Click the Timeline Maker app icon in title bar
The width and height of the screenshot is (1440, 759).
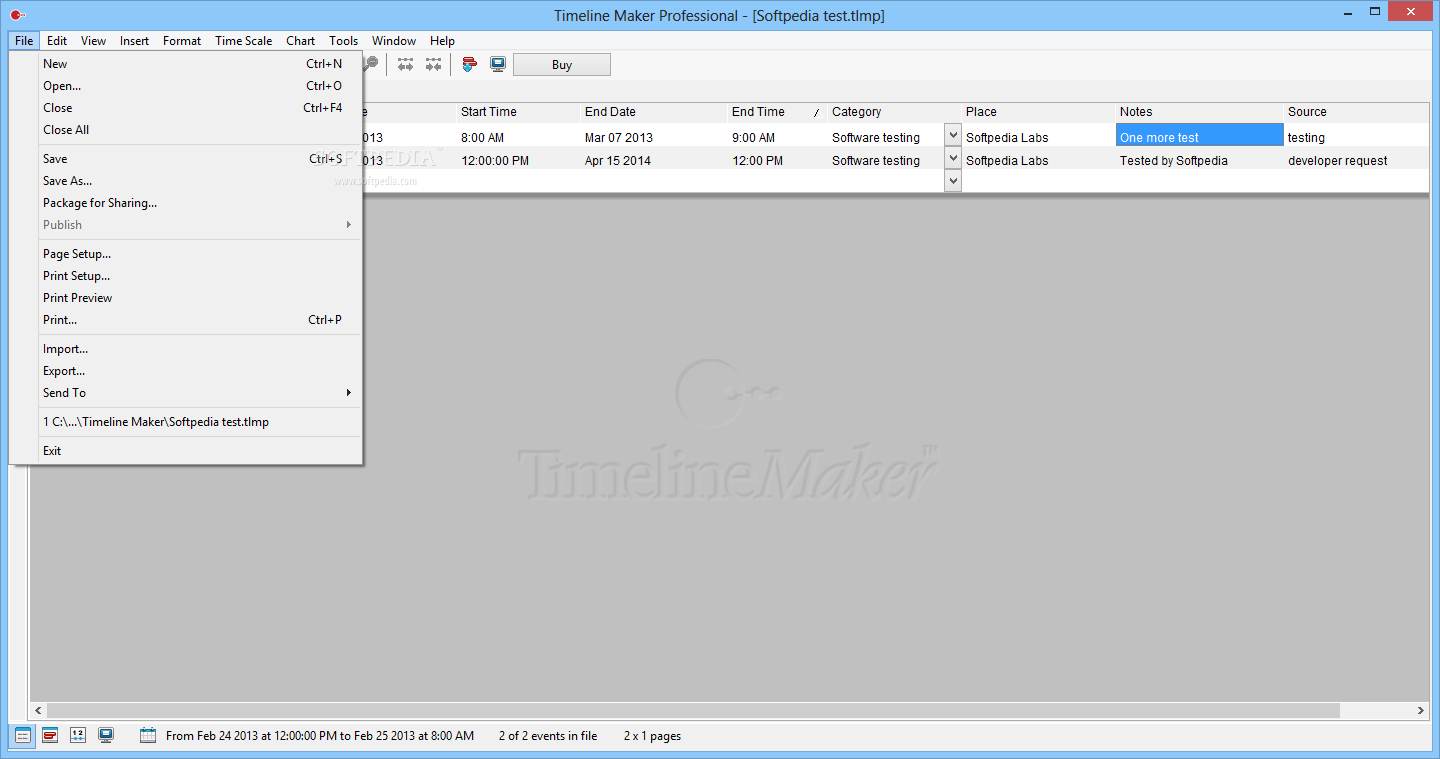pos(16,15)
